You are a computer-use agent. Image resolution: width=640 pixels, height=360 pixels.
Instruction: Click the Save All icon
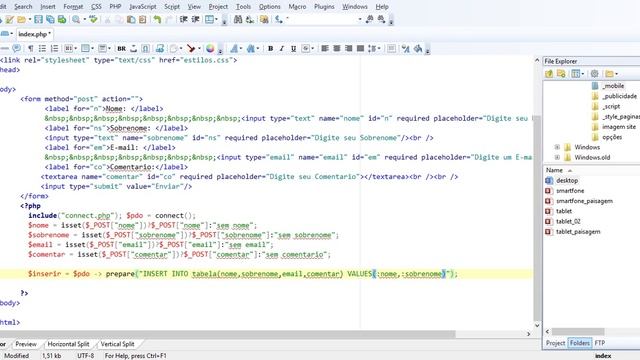[x=50, y=19]
